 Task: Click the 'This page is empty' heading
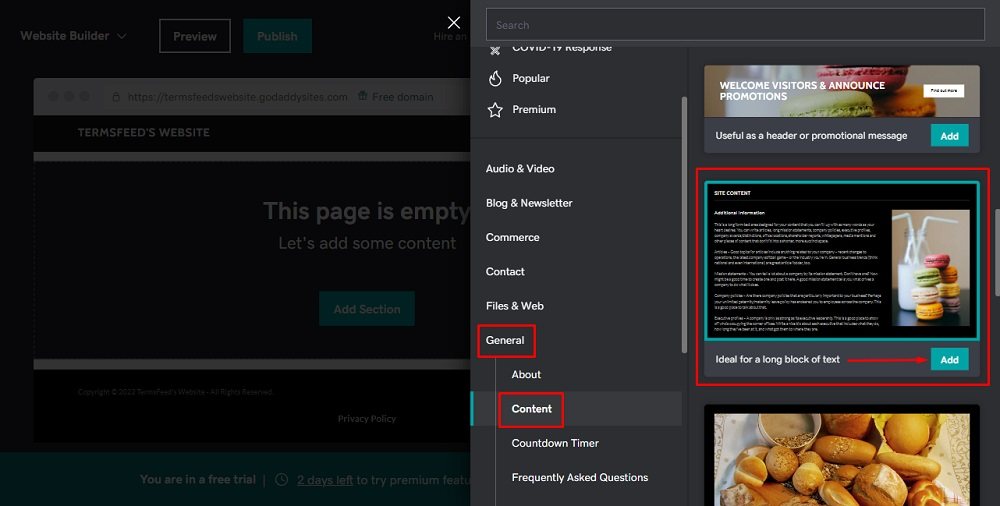(x=367, y=211)
